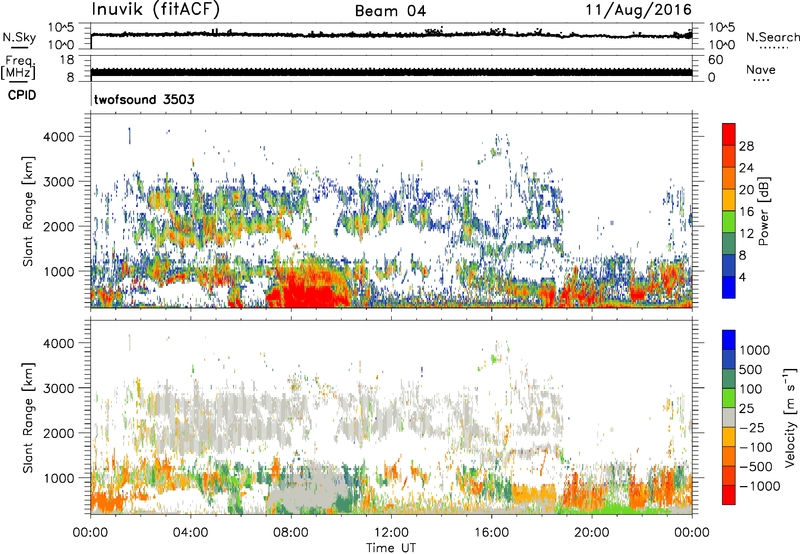Click the 08:00 time axis tick label
800x554 pixels.
click(291, 533)
